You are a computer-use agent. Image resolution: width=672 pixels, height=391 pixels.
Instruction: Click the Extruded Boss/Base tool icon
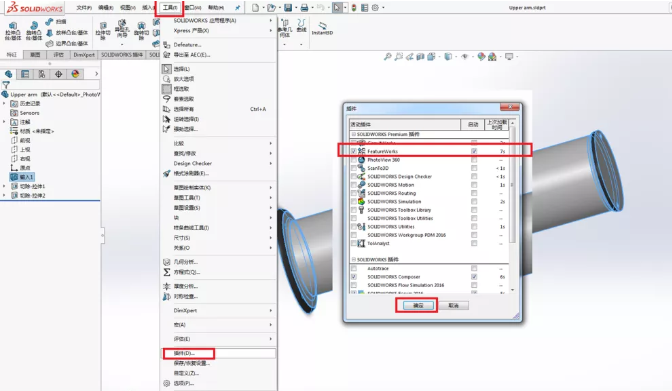pyautogui.click(x=13, y=26)
